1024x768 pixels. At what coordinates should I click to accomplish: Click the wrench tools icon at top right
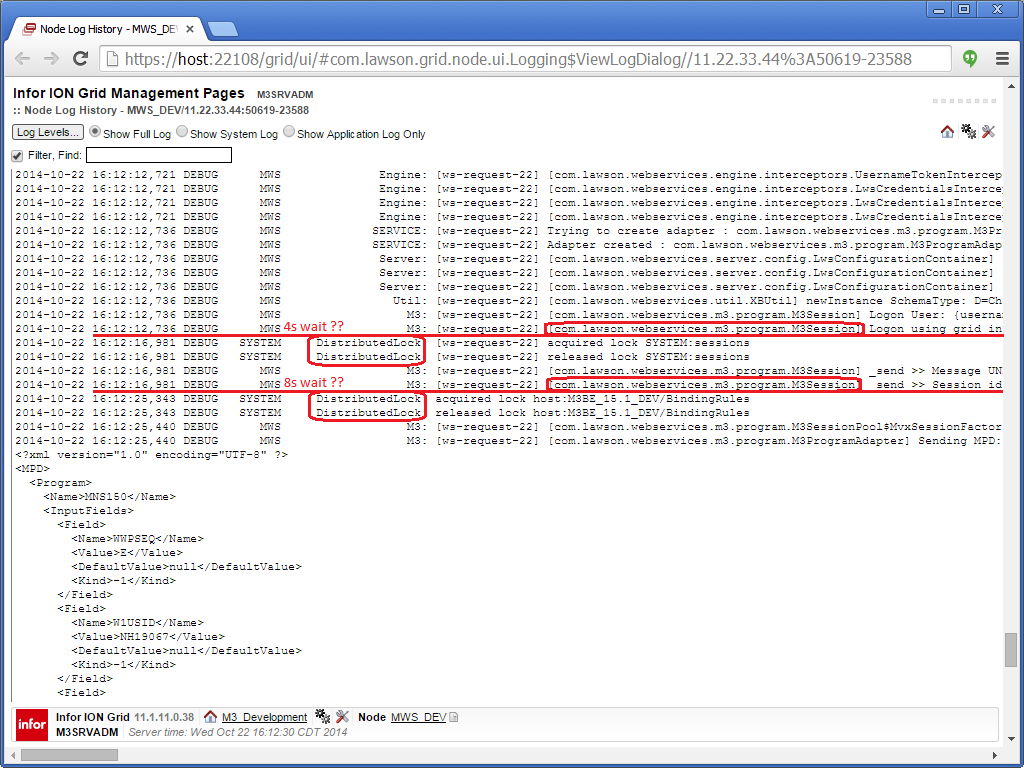point(988,132)
